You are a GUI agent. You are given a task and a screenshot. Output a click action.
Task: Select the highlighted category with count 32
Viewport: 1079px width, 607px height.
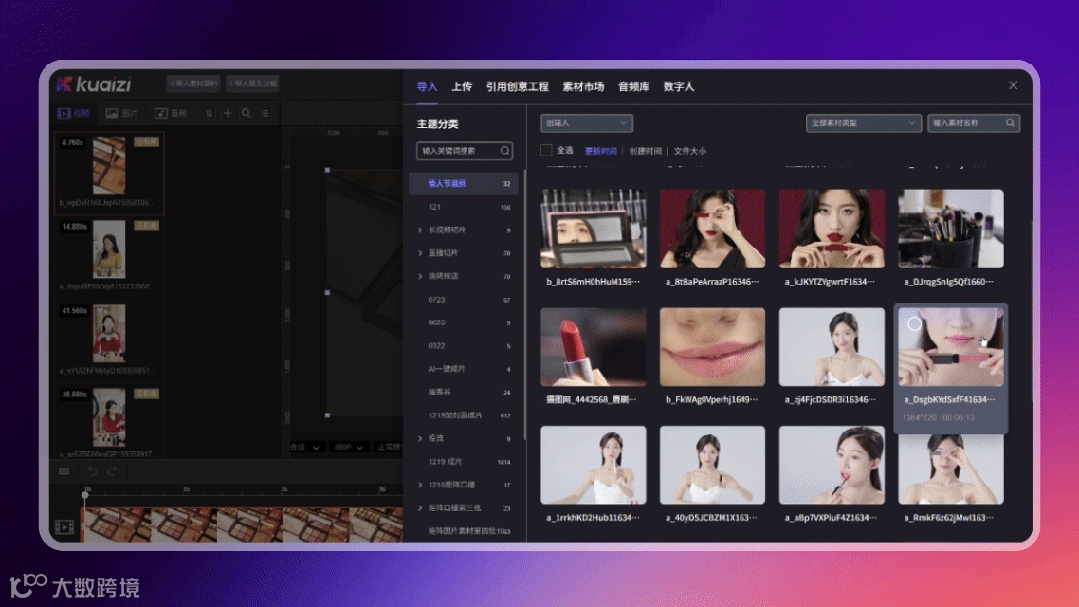click(x=464, y=184)
